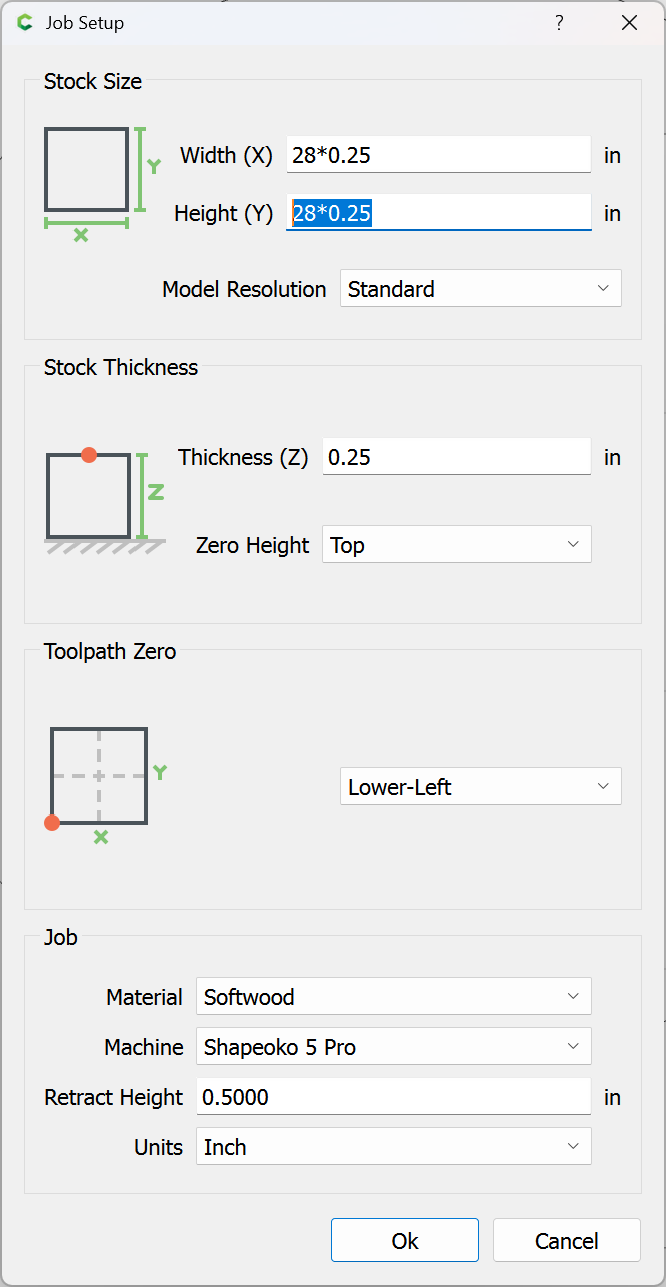Open the Zero Height dropdown
This screenshot has height=1287, width=666.
point(456,545)
